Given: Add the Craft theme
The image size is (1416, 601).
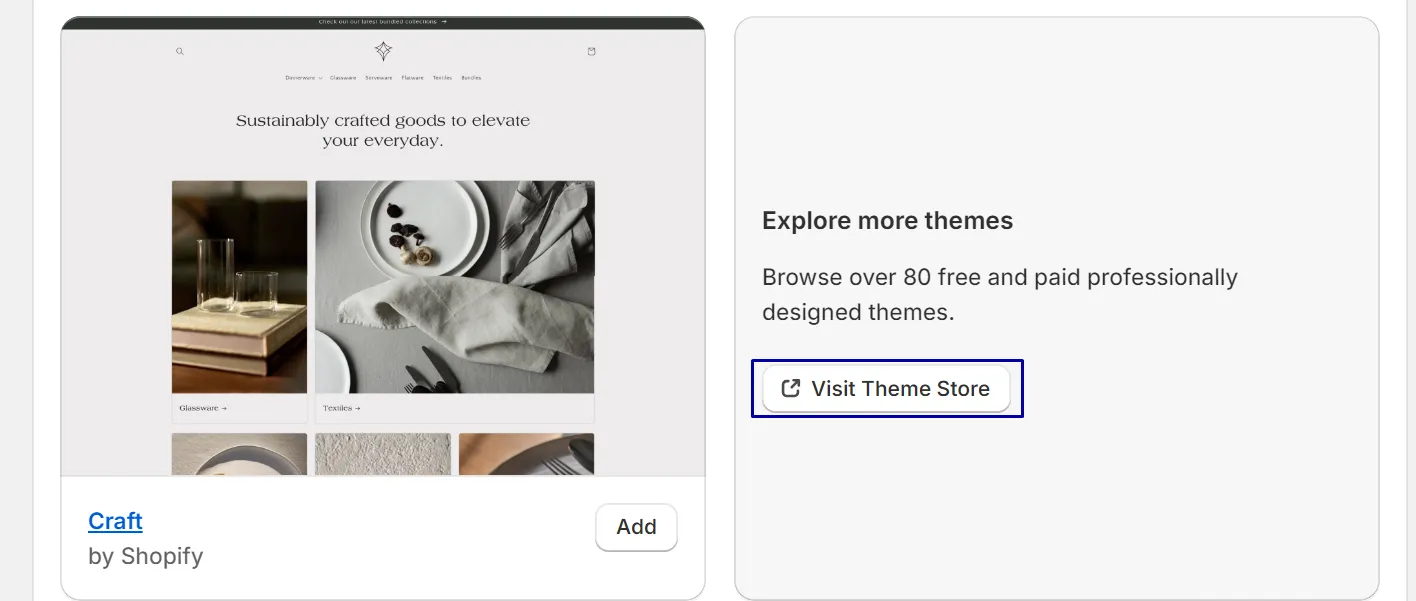Looking at the screenshot, I should (x=636, y=527).
